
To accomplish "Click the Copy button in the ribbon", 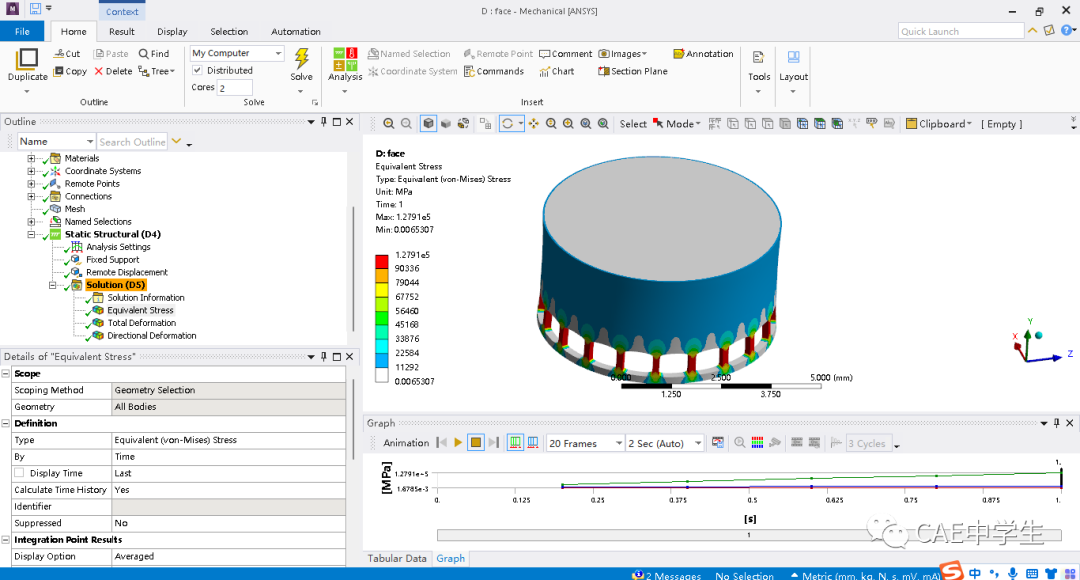I will click(70, 71).
